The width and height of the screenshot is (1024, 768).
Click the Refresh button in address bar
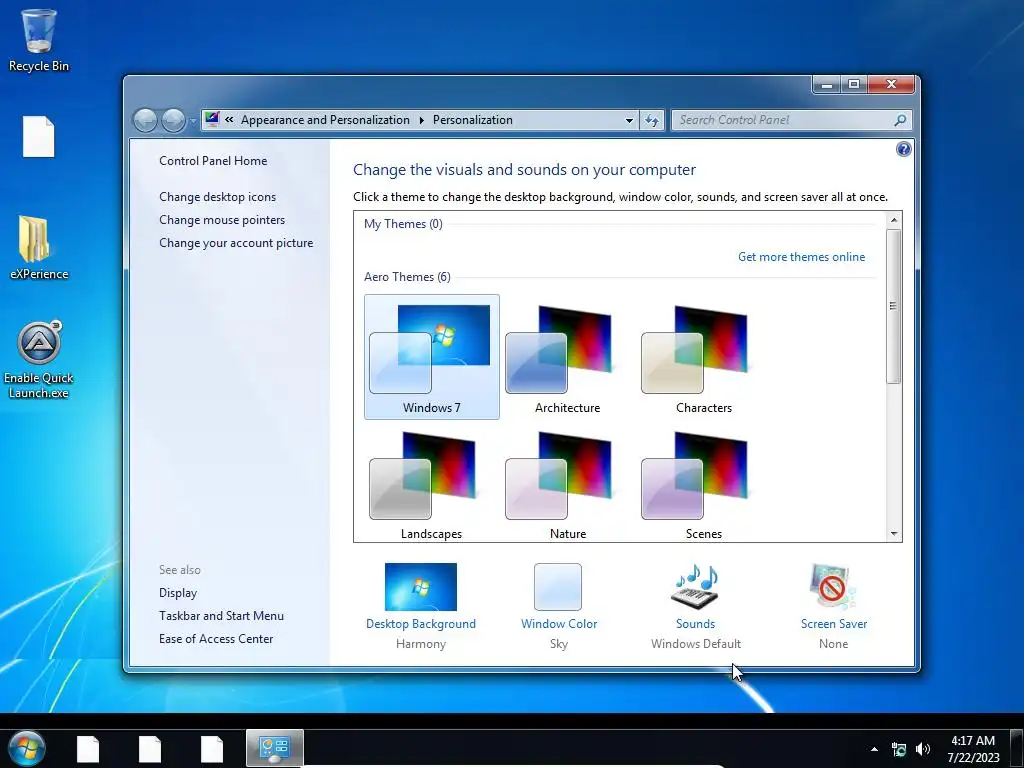(x=652, y=120)
